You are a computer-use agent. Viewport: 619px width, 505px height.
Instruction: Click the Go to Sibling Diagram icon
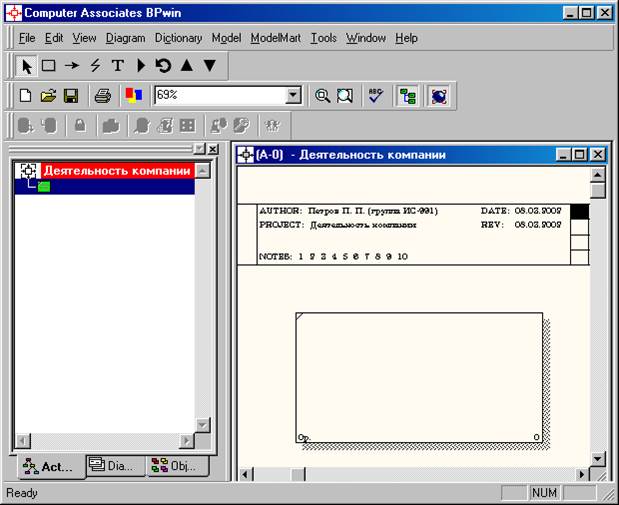(163, 65)
